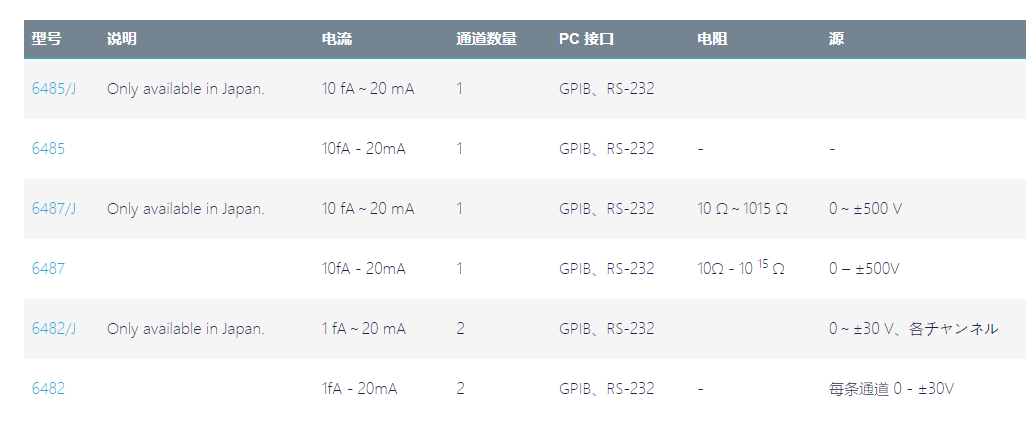Click the 源 column header
1026x432 pixels.
[x=836, y=39]
